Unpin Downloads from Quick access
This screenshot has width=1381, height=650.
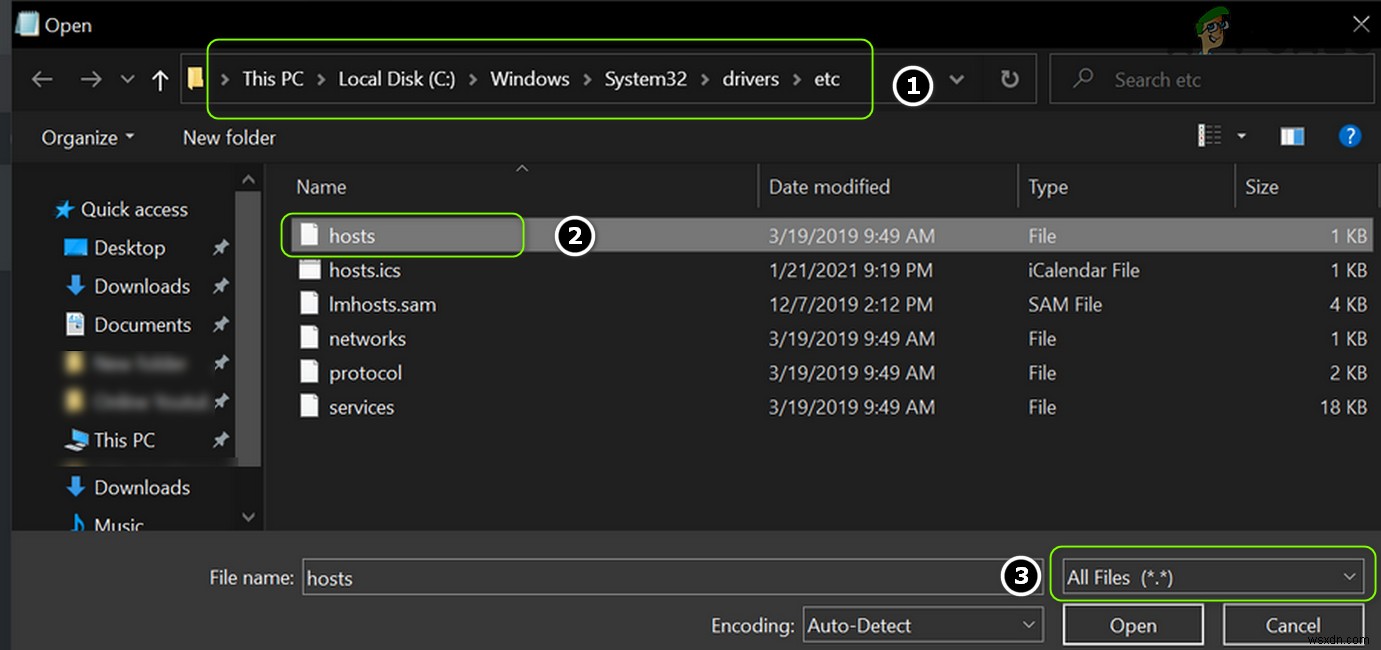[221, 286]
